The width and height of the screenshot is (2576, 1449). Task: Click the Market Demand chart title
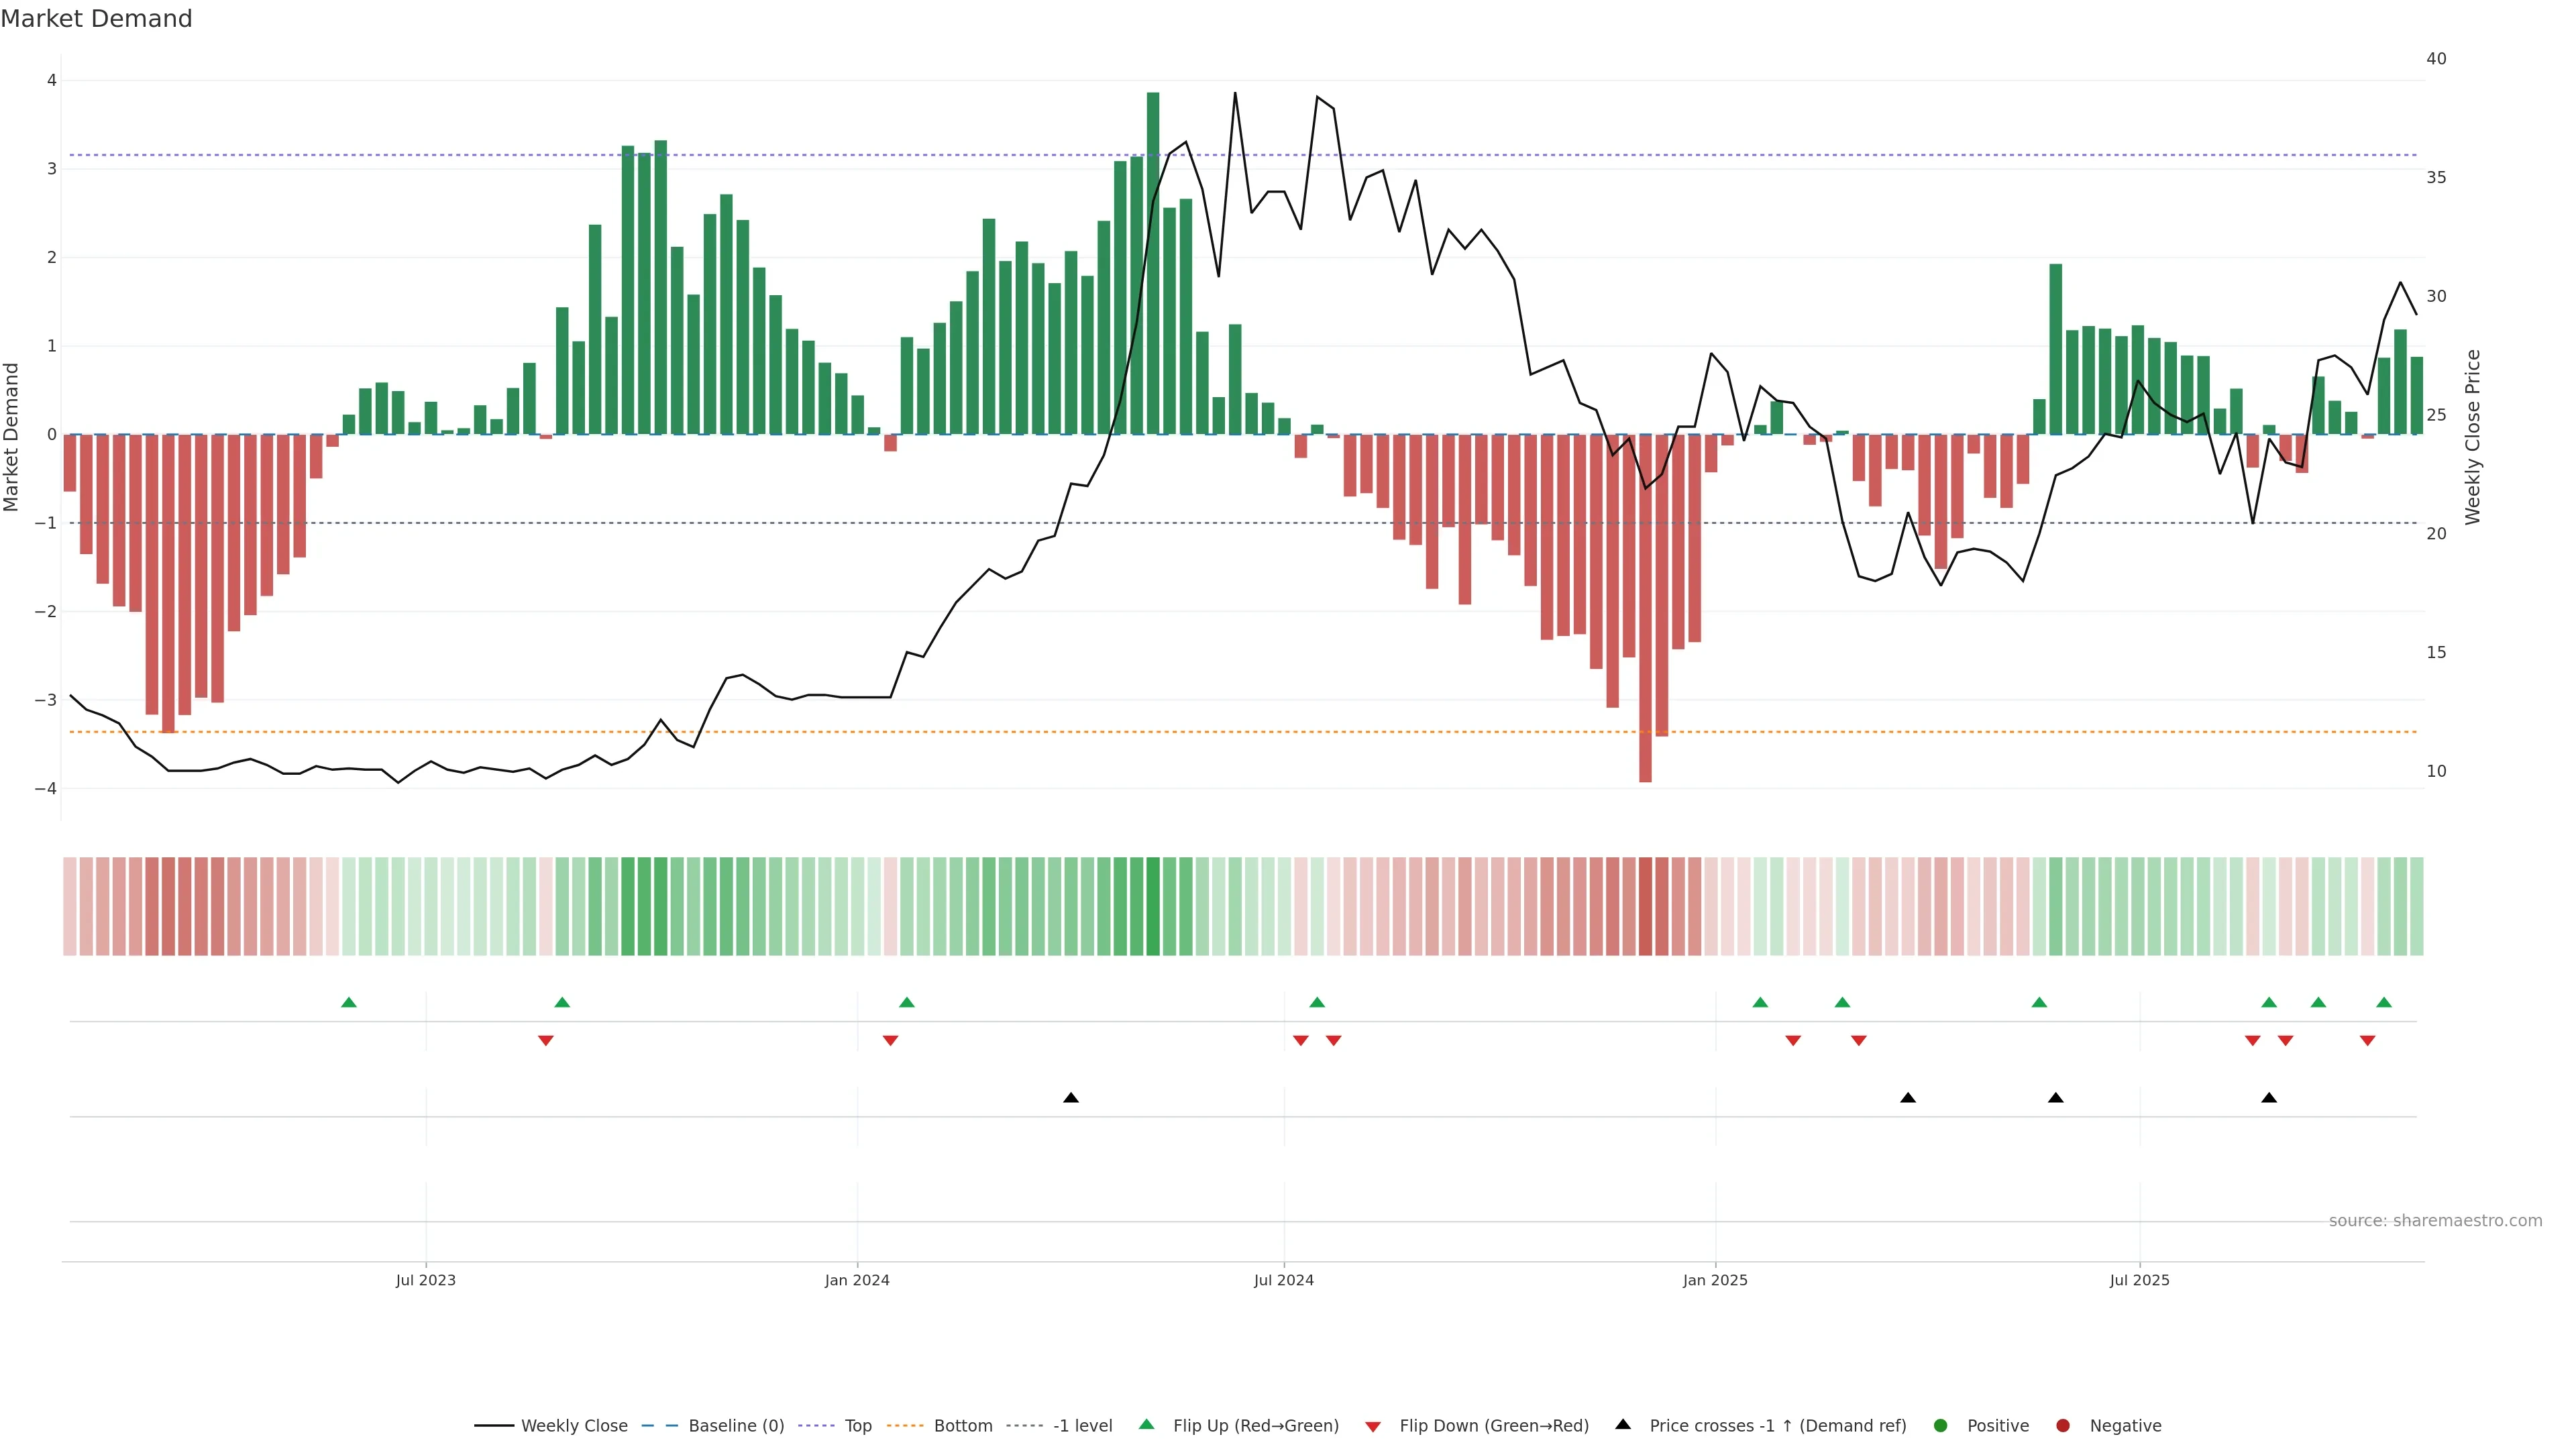tap(96, 19)
